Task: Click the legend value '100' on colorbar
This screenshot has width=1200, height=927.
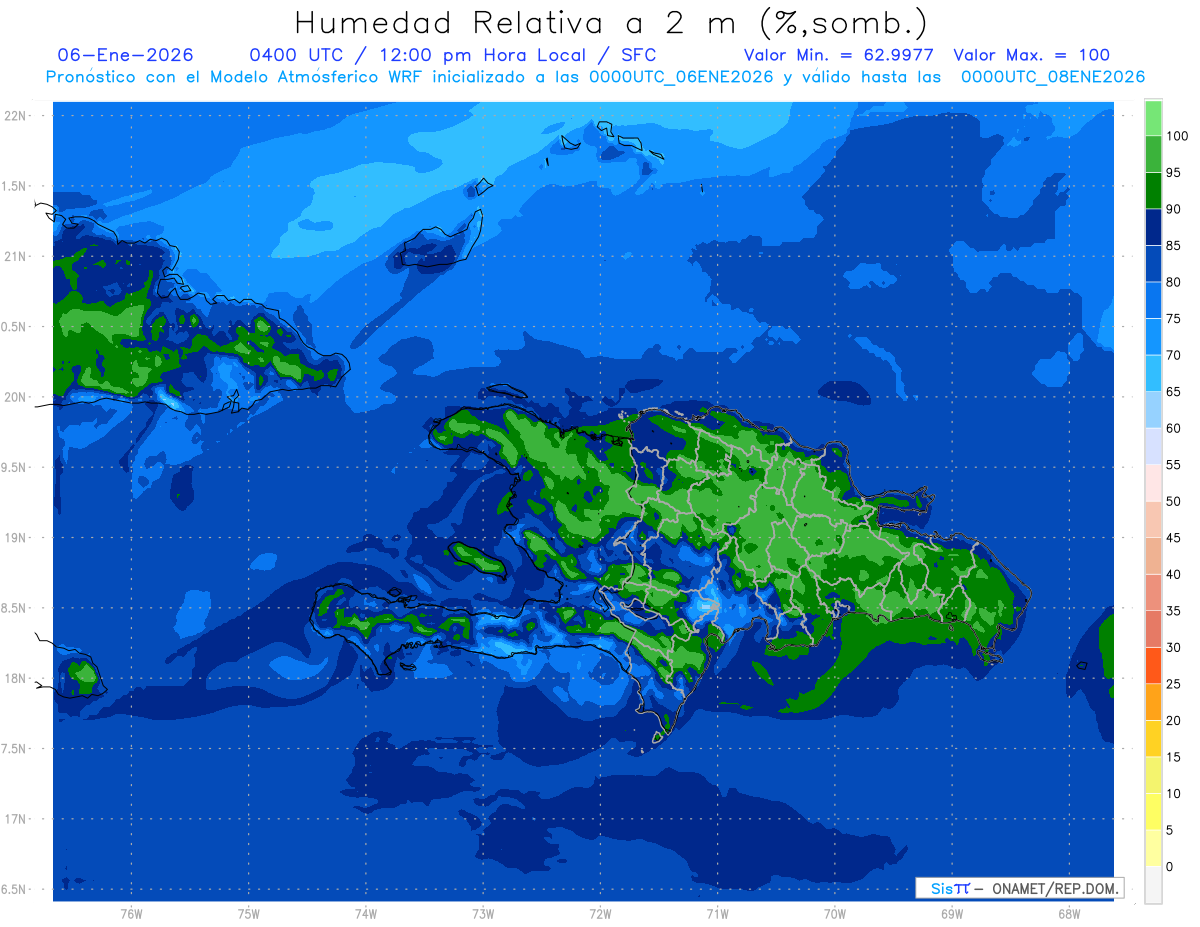Action: coord(1177,136)
